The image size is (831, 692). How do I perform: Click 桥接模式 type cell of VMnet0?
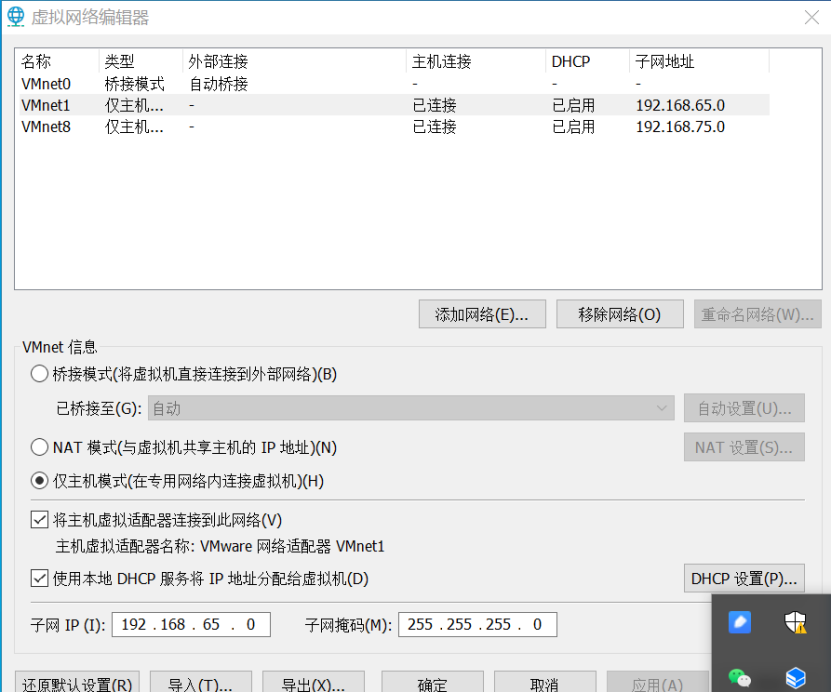(x=135, y=84)
